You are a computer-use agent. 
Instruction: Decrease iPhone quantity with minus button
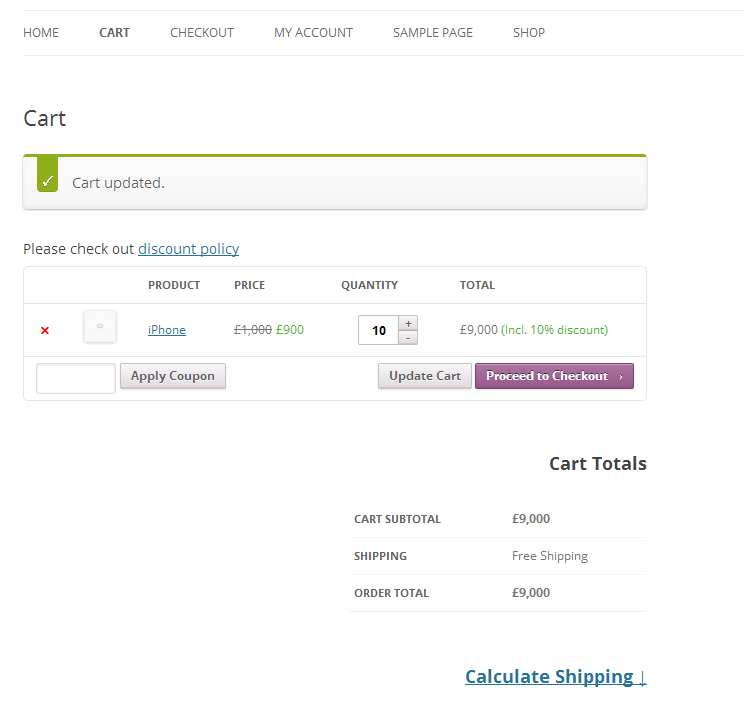(408, 337)
